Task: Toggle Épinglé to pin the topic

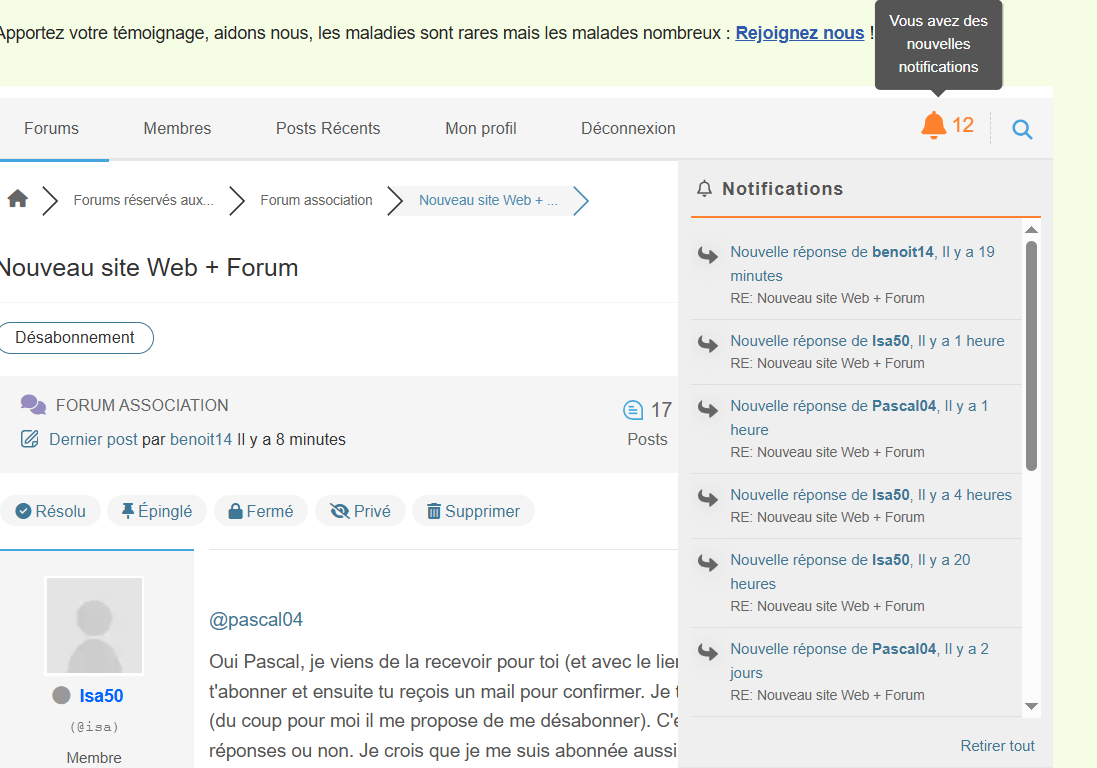Action: (156, 511)
